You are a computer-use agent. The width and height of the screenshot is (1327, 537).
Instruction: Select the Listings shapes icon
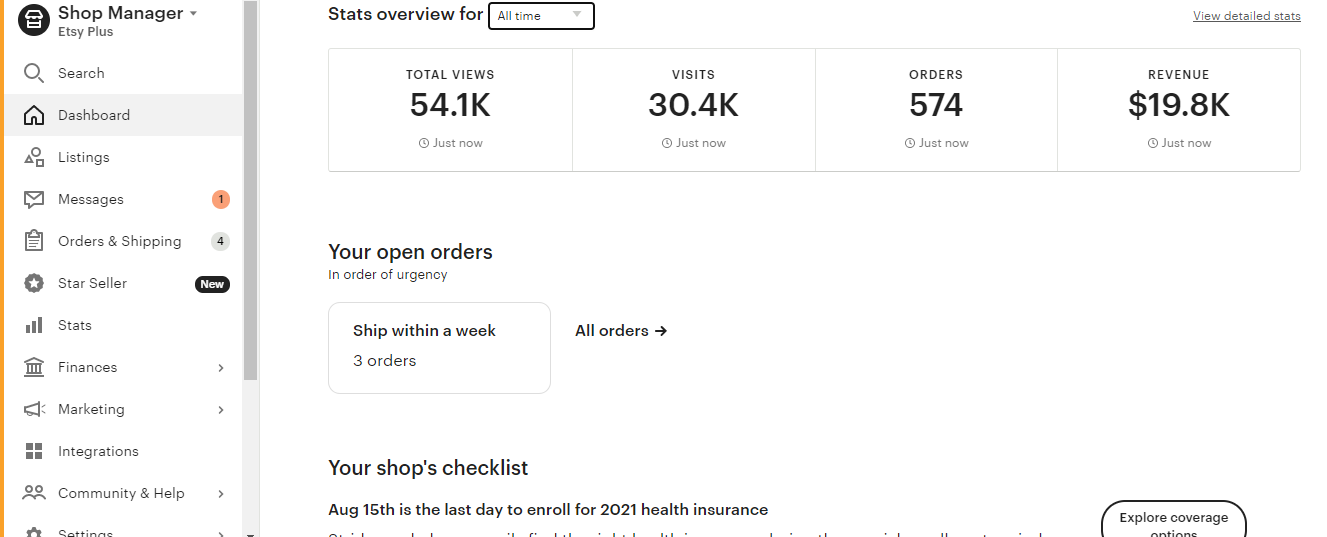pos(34,157)
